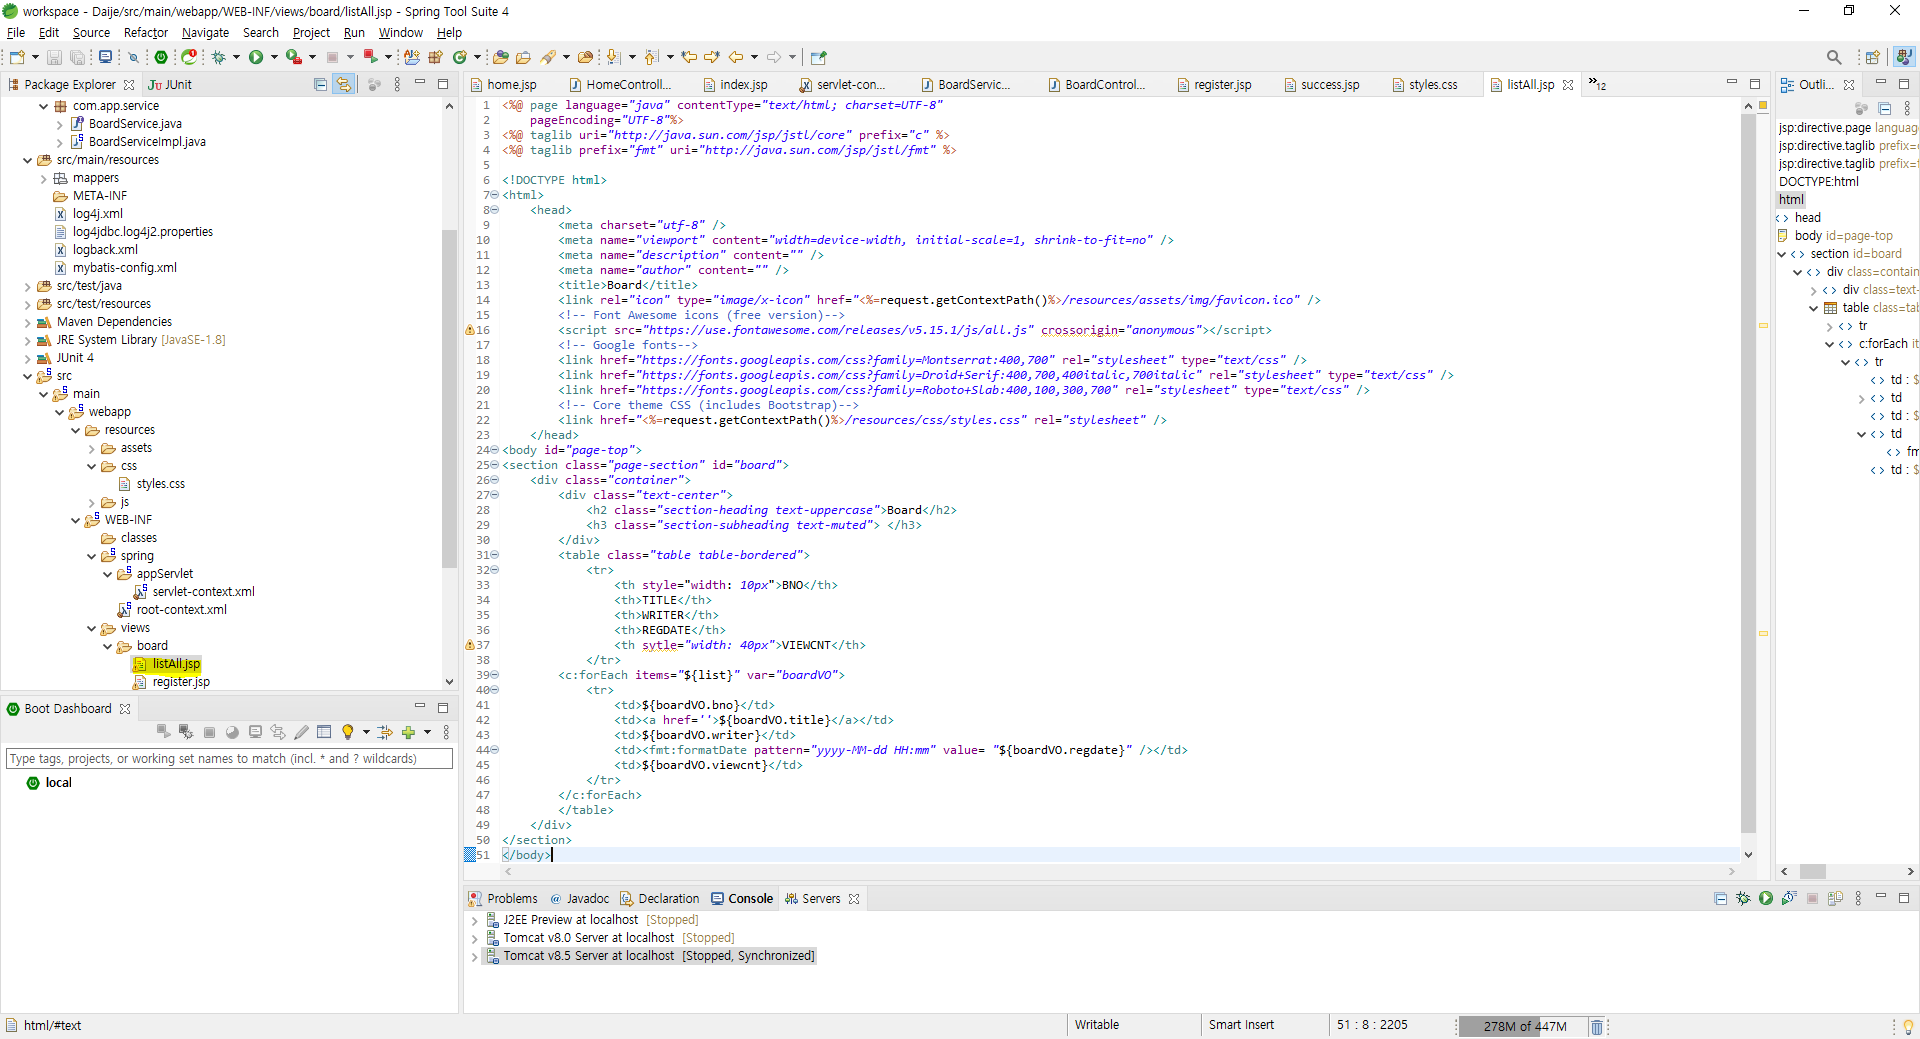Open the Refactor menu
Screen dimensions: 1920x1039
(x=146, y=33)
